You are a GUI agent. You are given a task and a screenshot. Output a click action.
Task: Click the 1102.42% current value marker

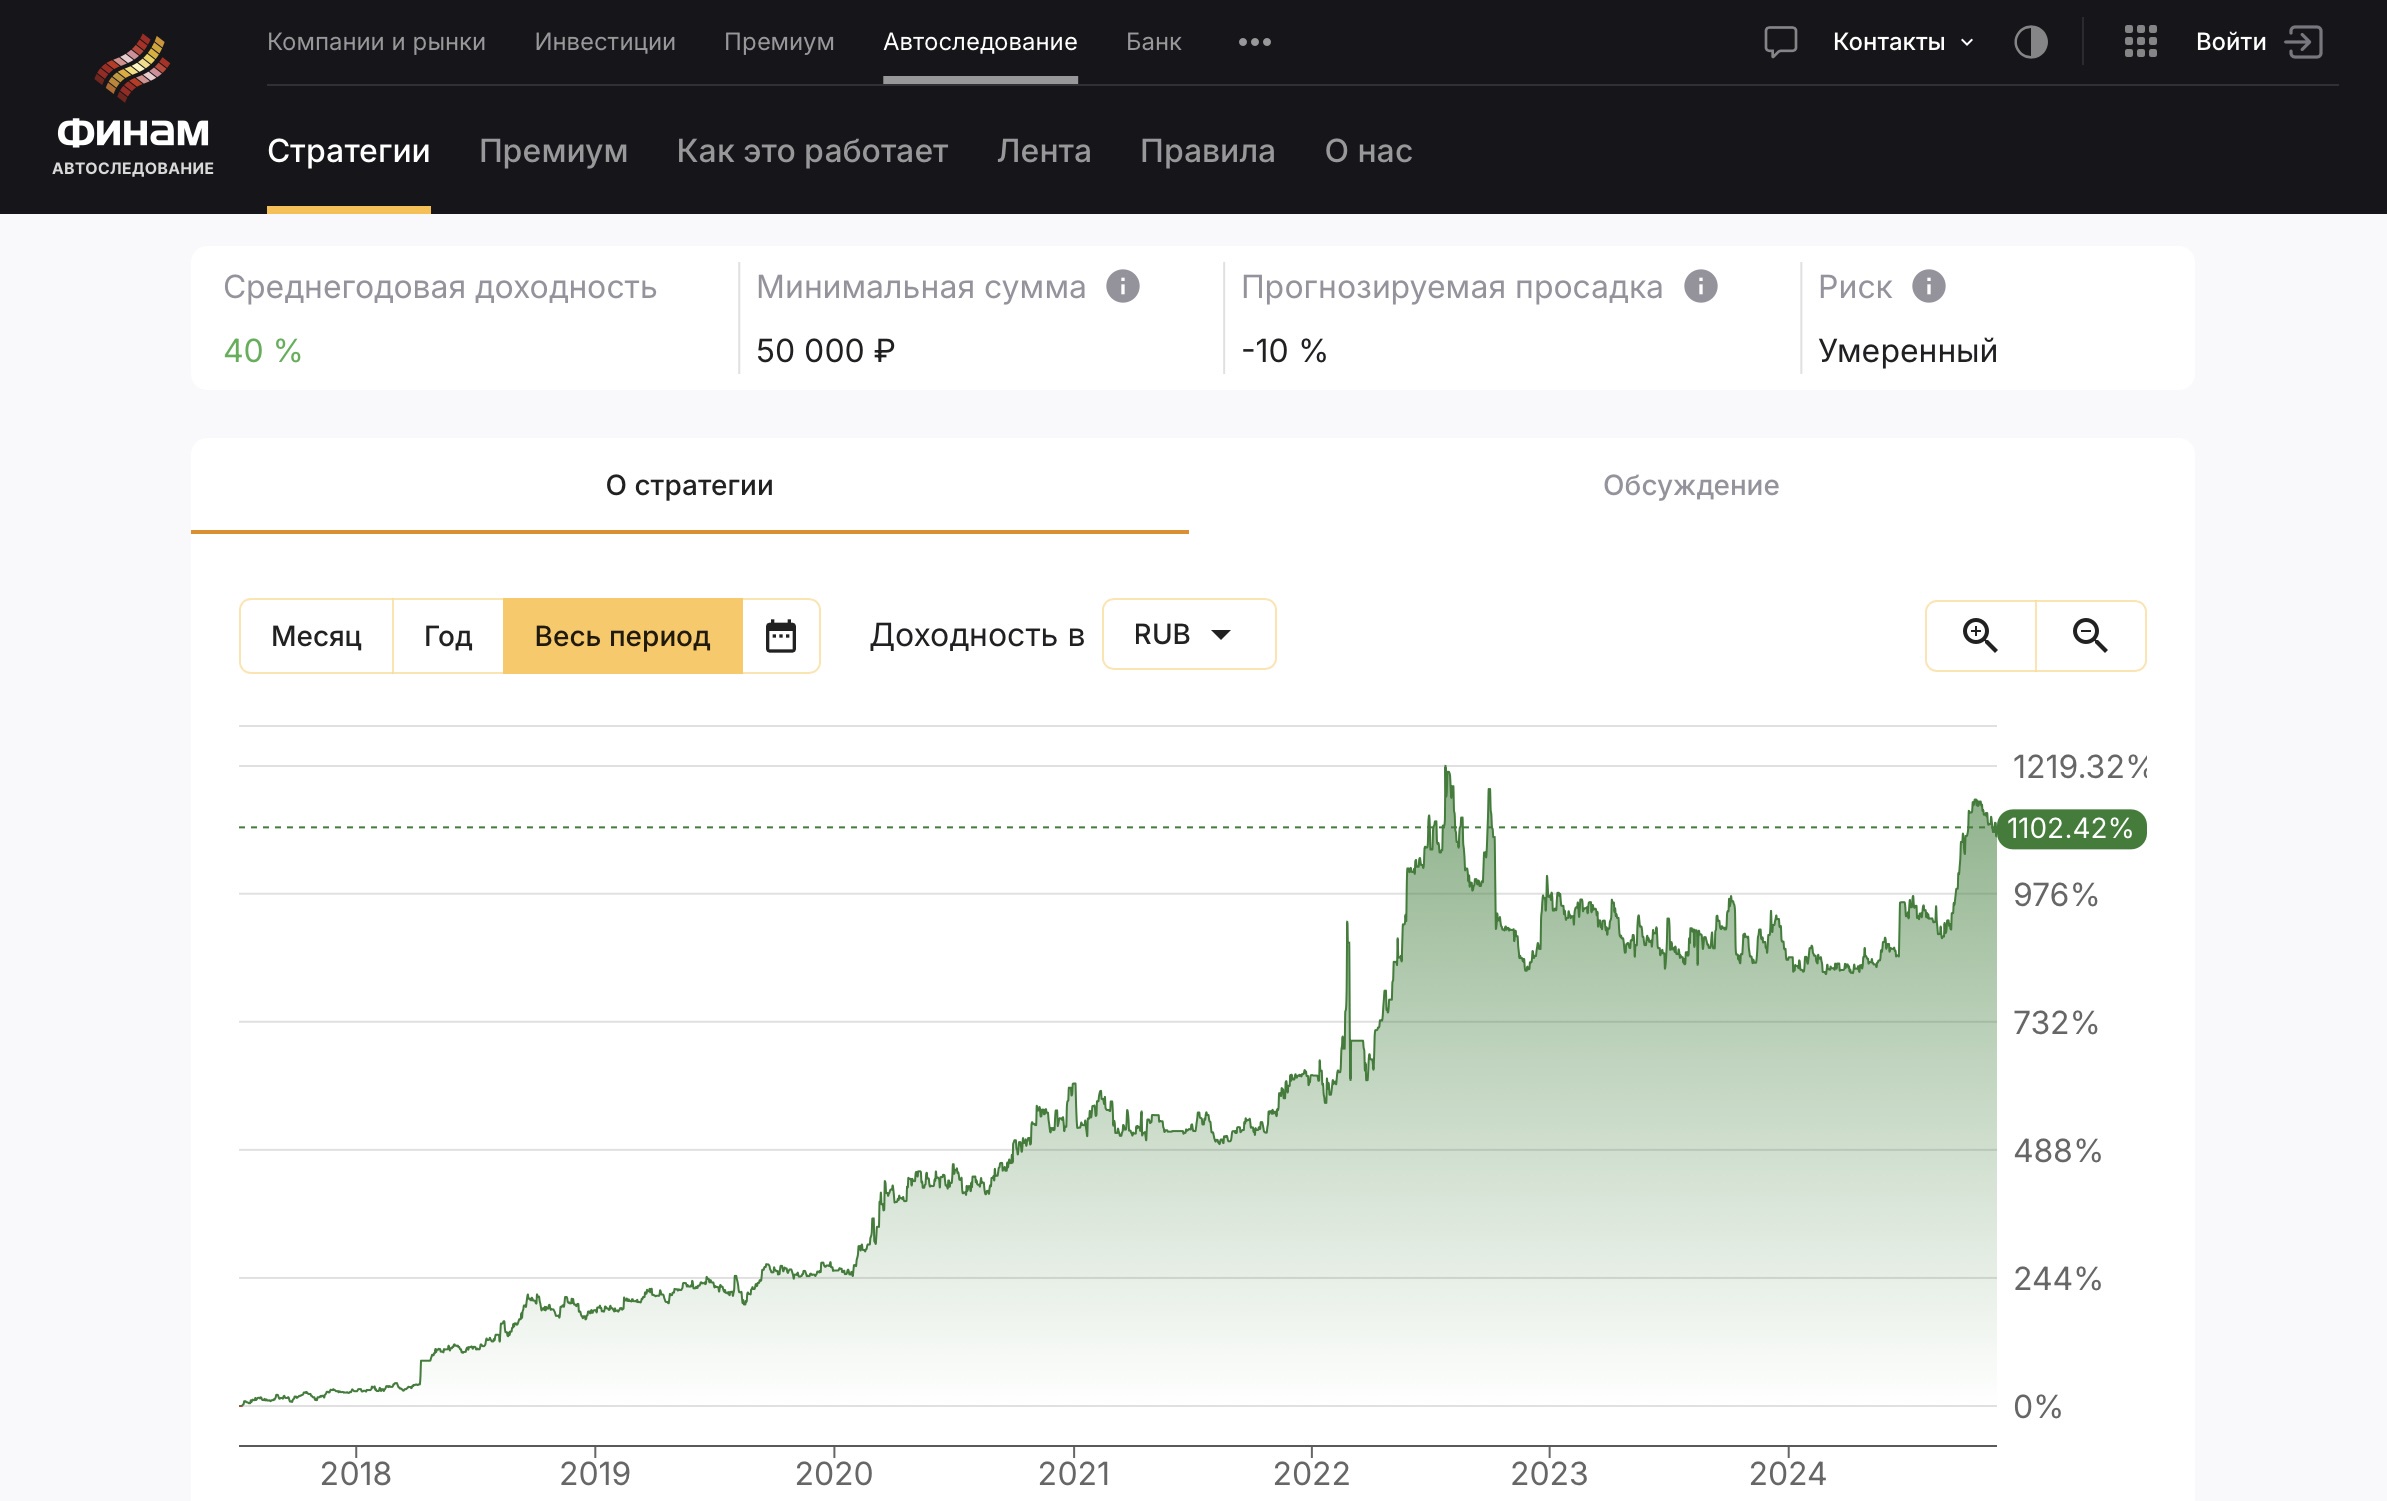(x=2071, y=828)
